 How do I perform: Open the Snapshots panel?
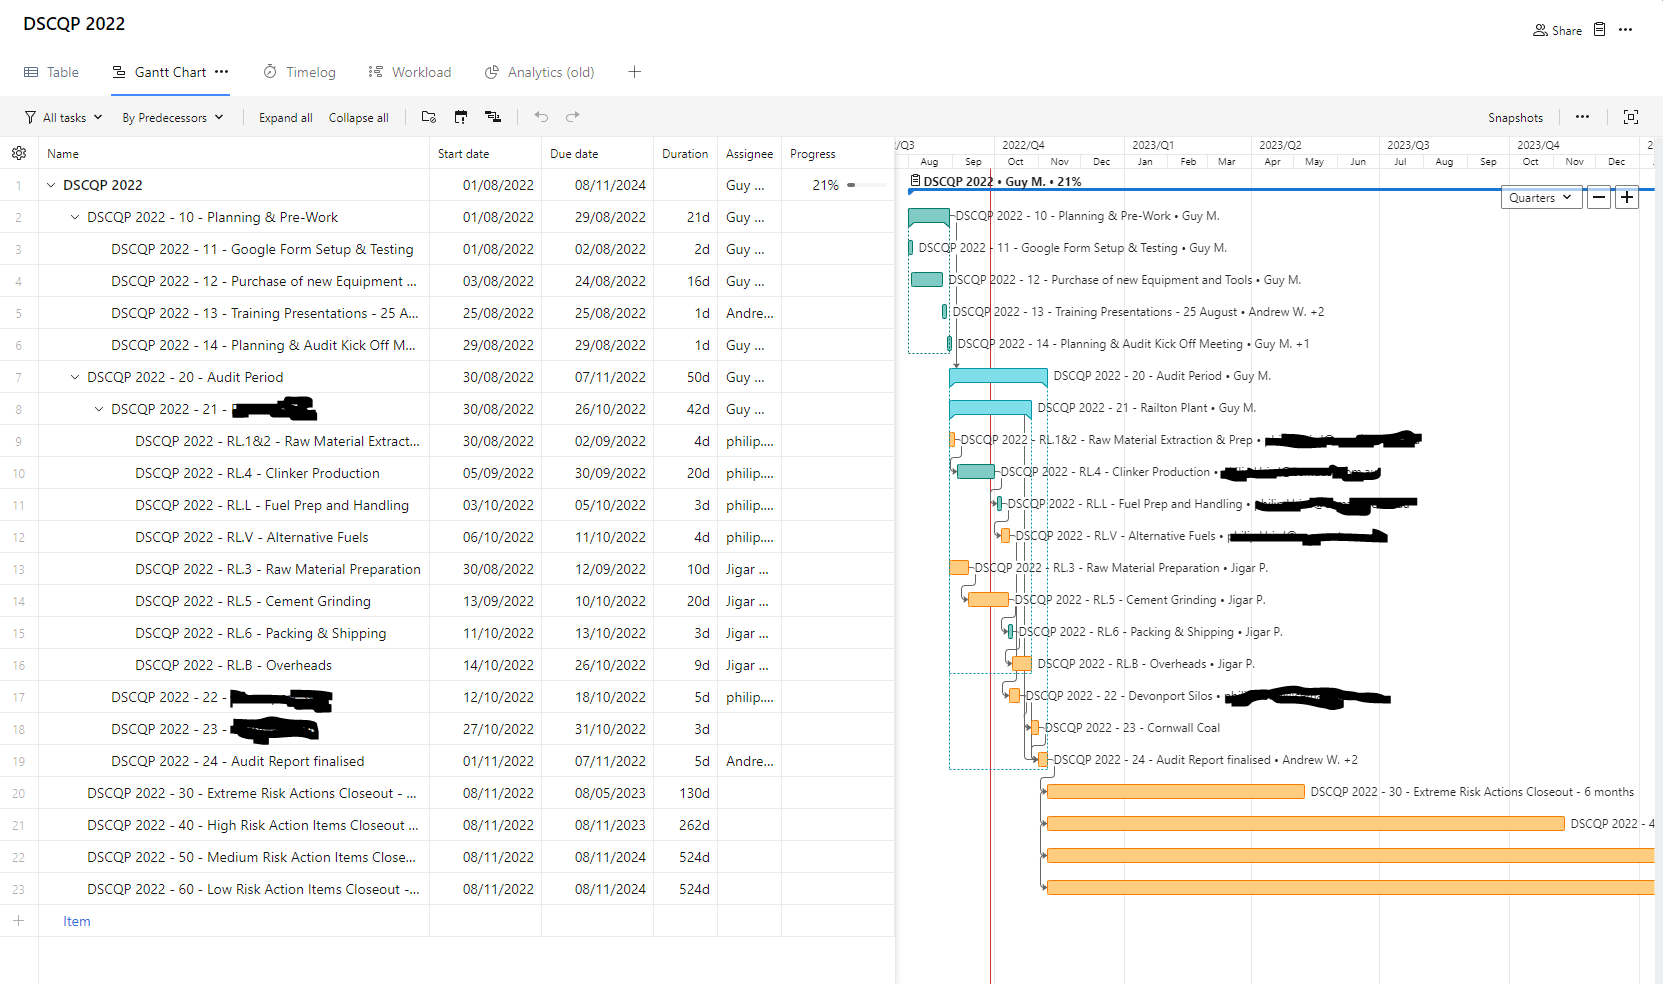[x=1515, y=117]
